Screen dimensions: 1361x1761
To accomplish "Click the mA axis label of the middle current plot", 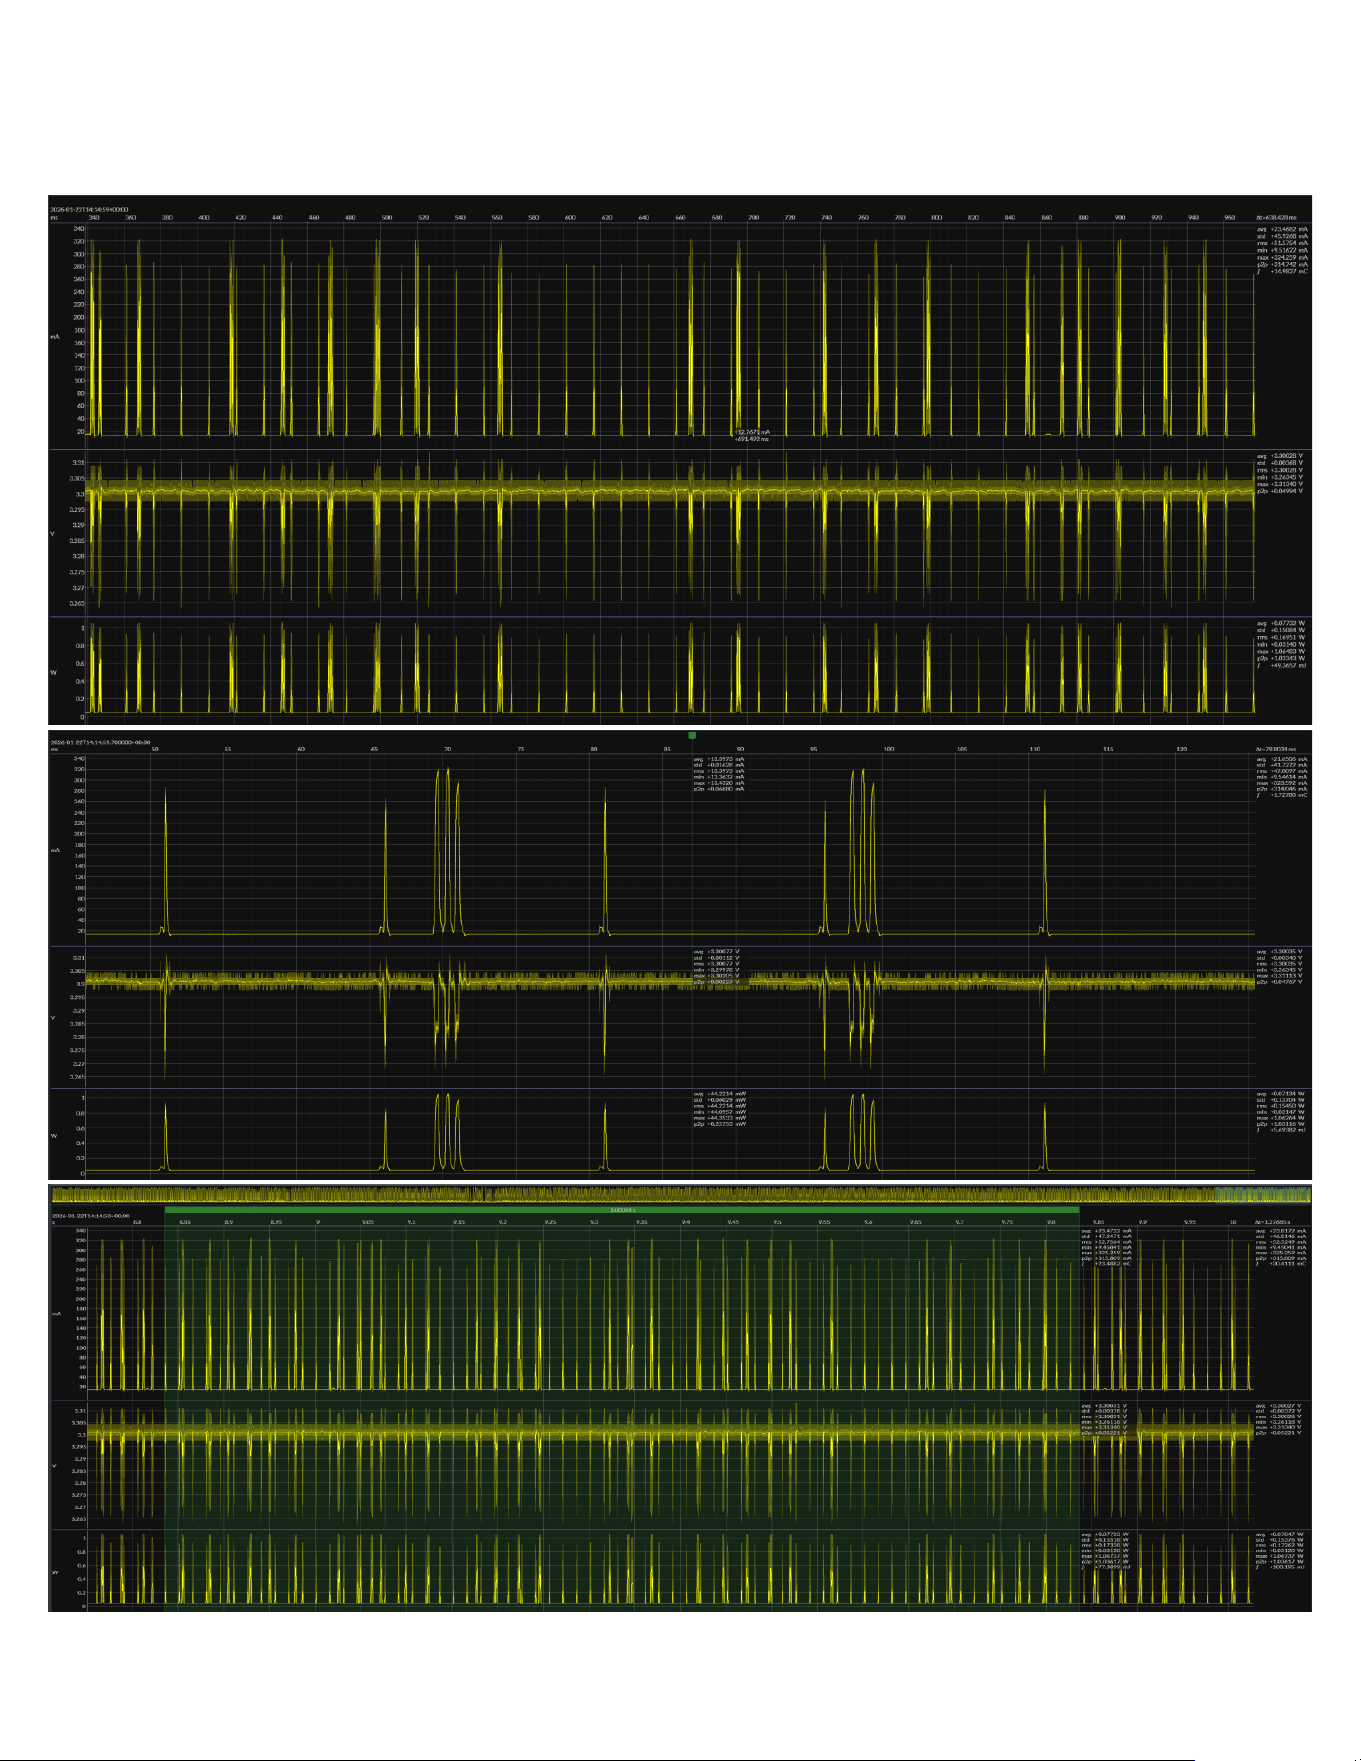I will 55,850.
